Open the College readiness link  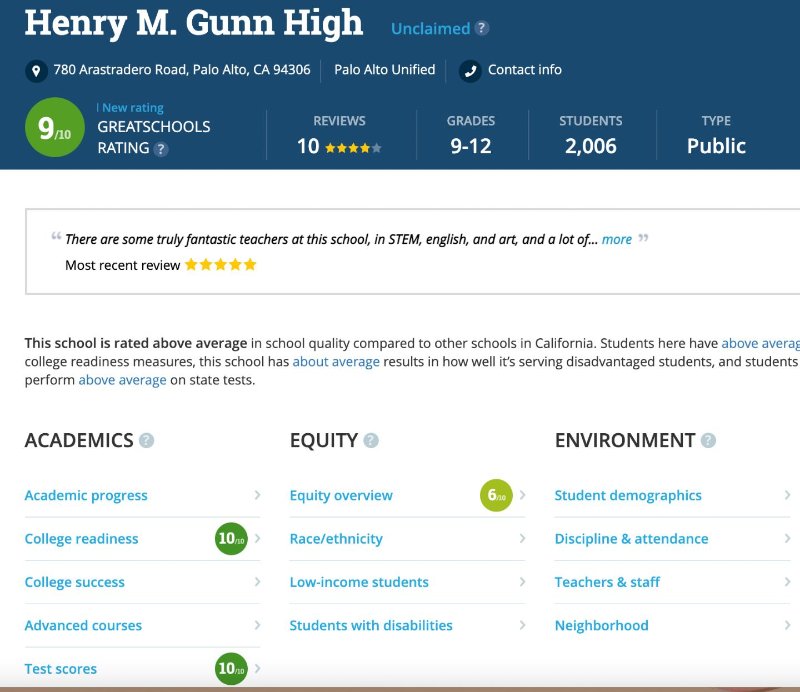click(x=81, y=539)
